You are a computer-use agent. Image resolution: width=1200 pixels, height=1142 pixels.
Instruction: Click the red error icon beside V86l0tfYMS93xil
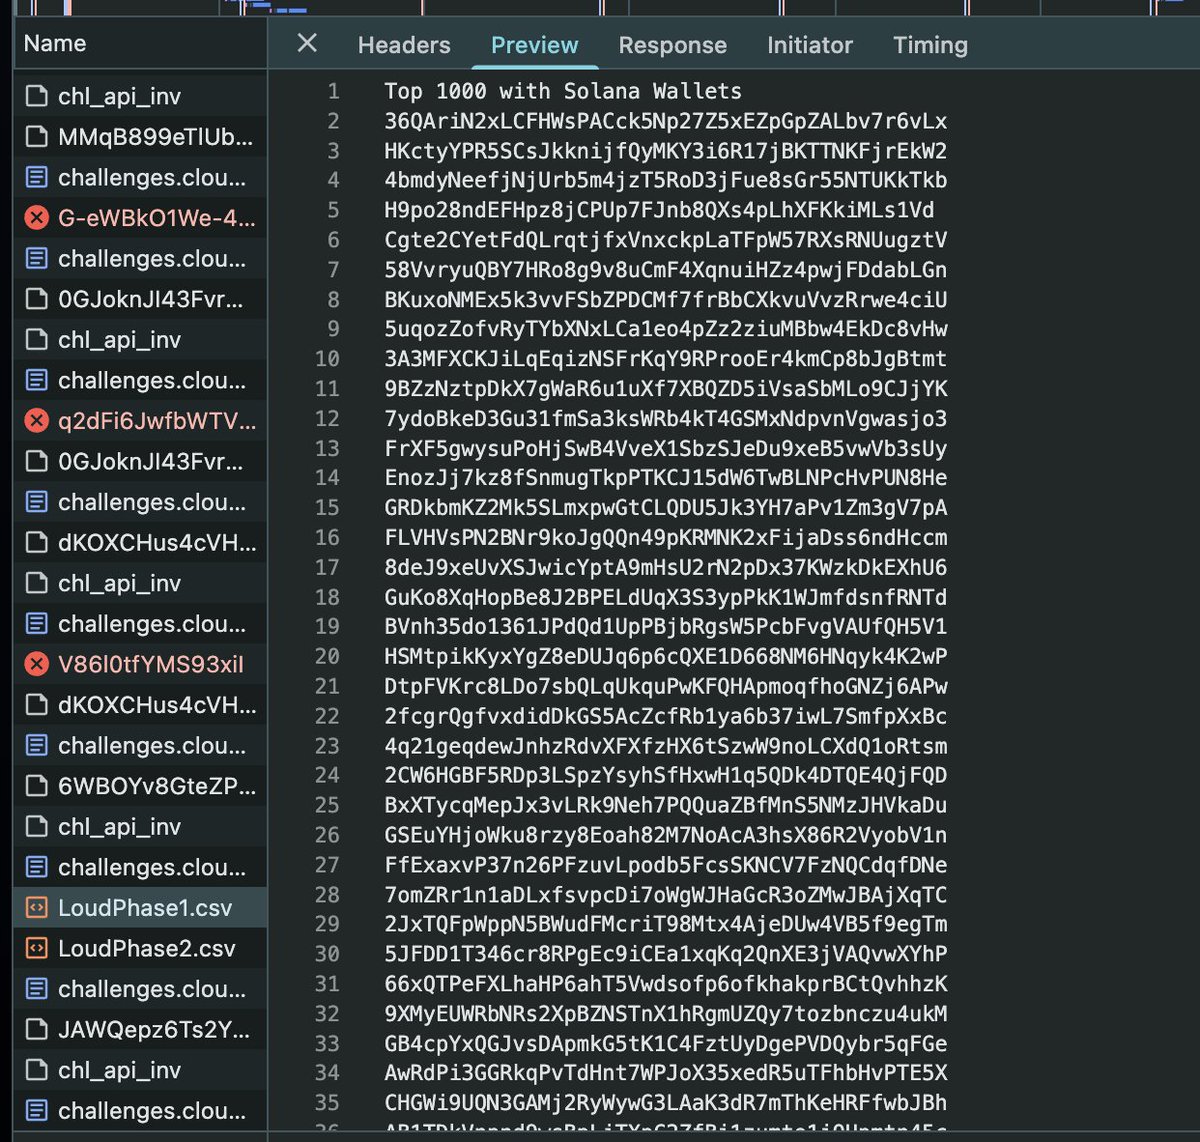click(37, 664)
